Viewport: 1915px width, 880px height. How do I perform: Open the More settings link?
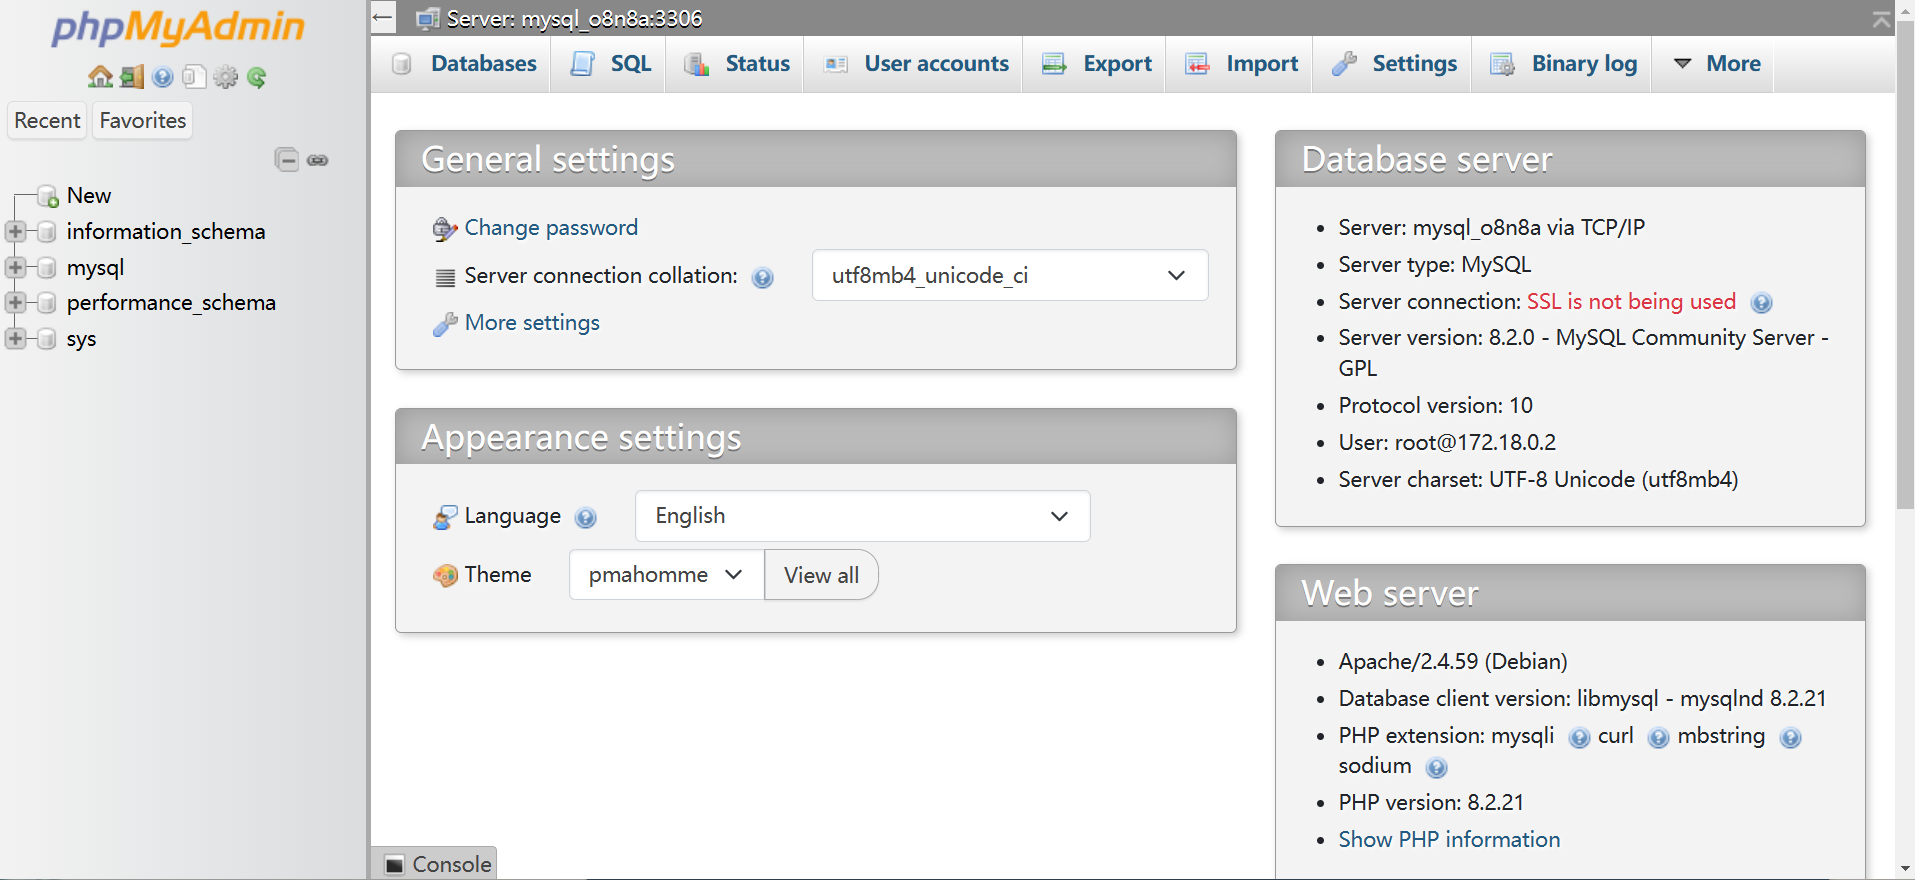pyautogui.click(x=532, y=323)
